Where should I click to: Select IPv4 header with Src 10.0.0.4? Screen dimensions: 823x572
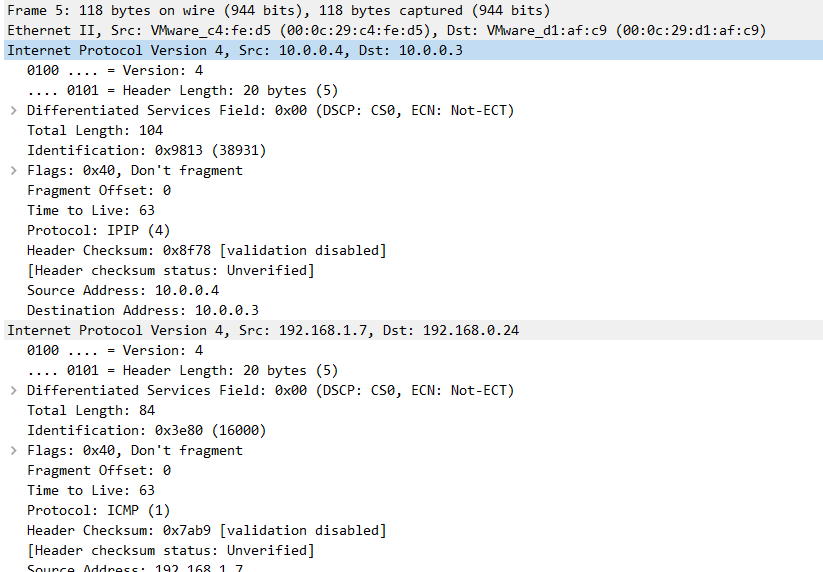[412, 50]
